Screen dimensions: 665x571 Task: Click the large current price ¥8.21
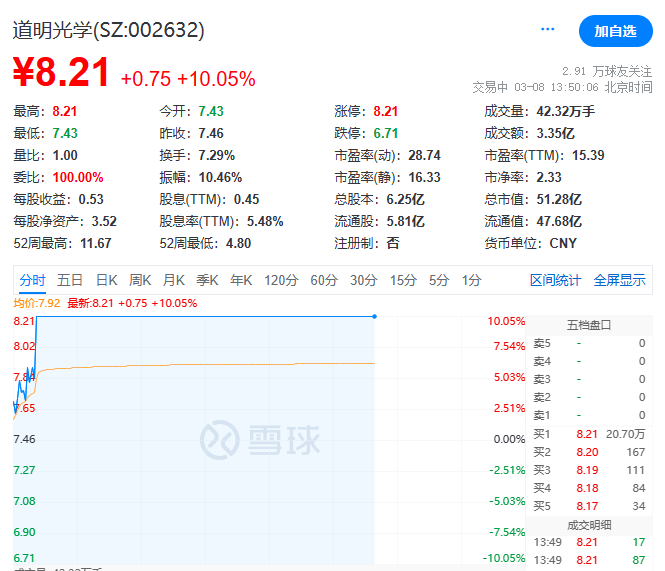click(61, 73)
